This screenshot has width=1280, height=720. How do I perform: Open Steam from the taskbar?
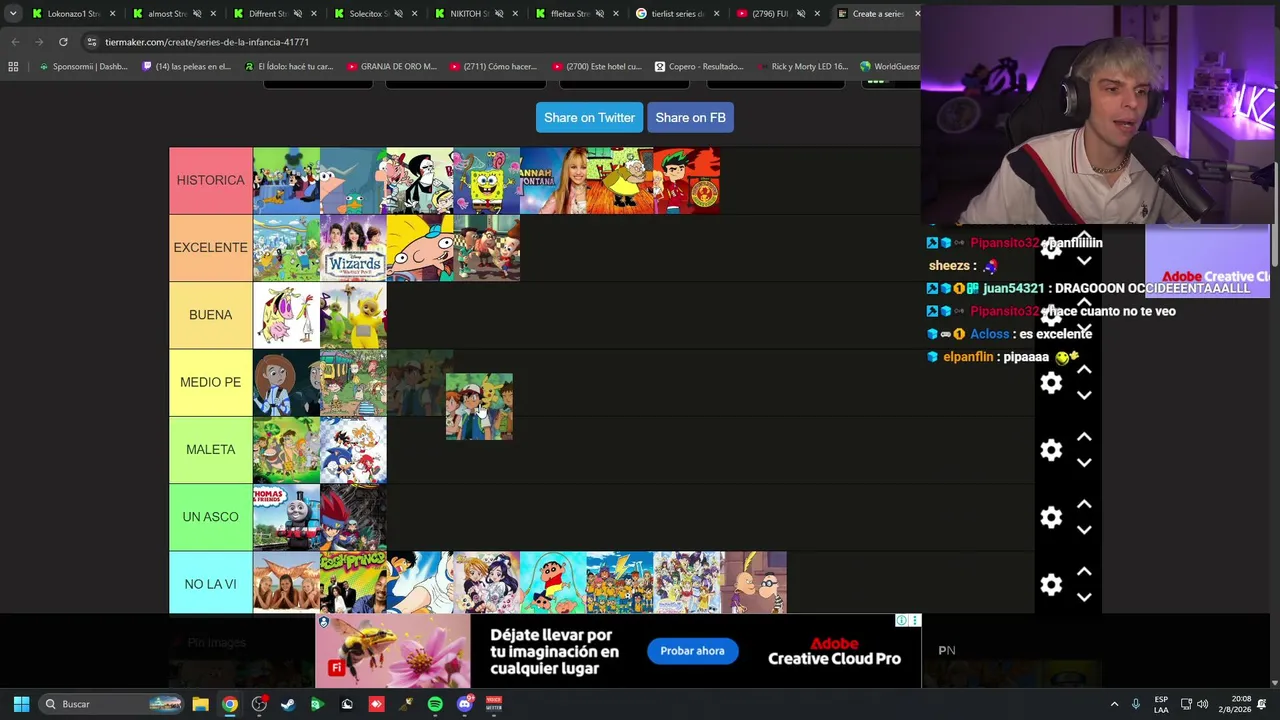coord(288,704)
